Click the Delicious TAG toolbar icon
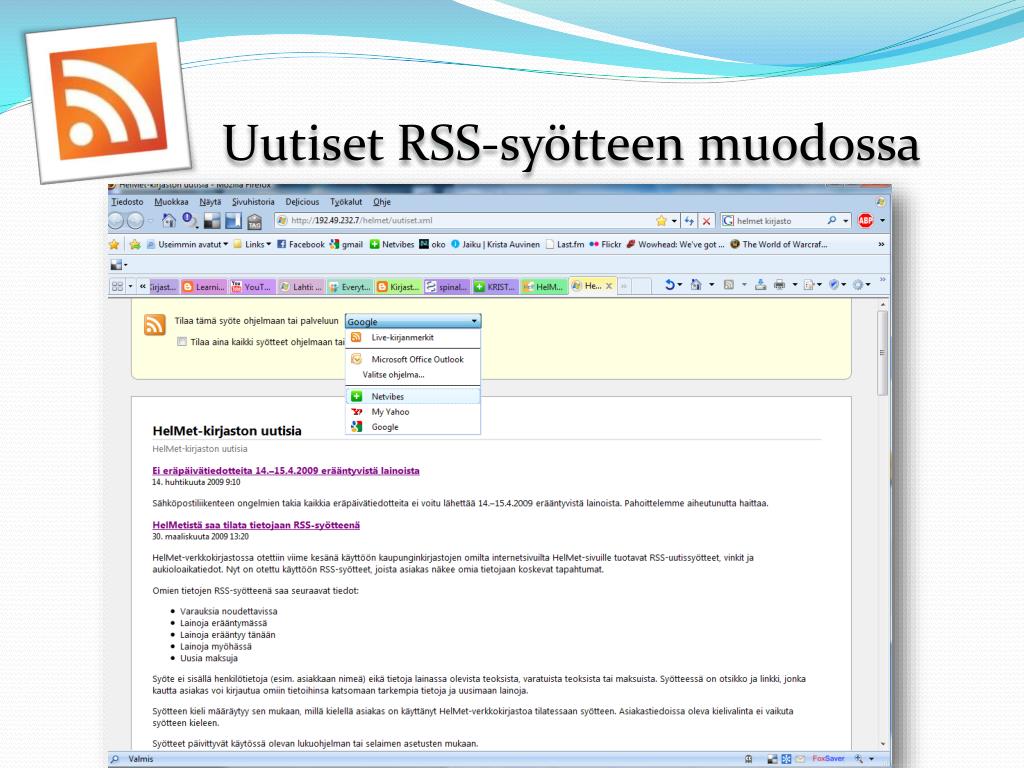 (255, 221)
